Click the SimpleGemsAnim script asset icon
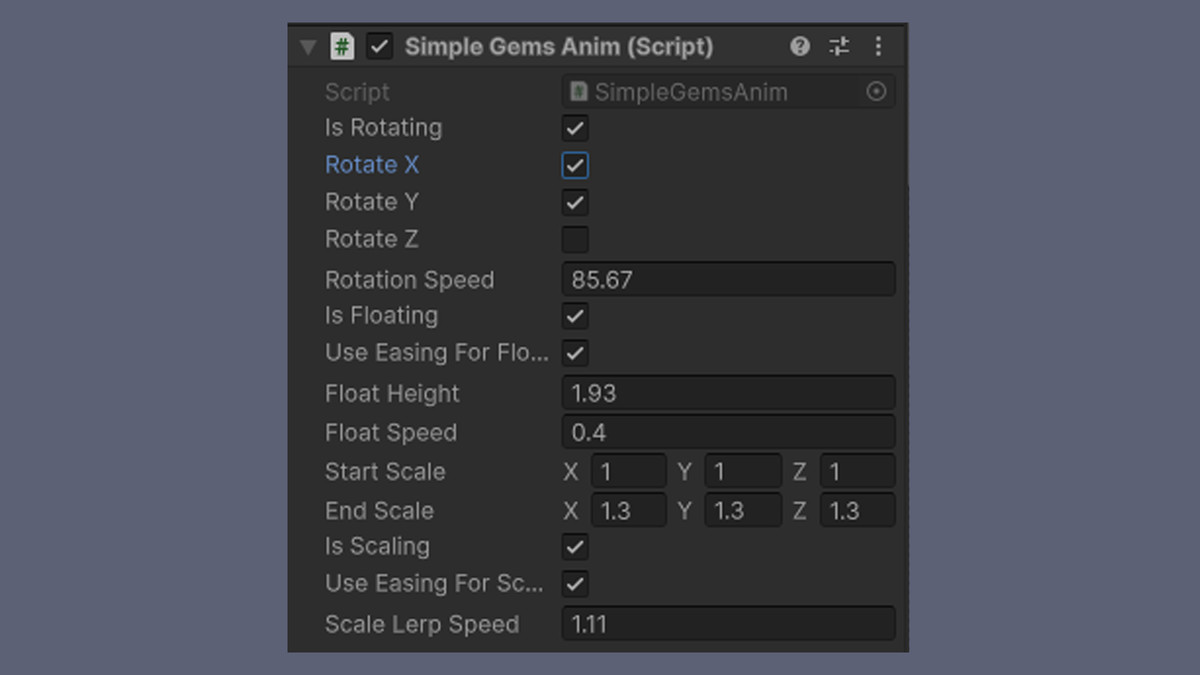 coord(581,91)
